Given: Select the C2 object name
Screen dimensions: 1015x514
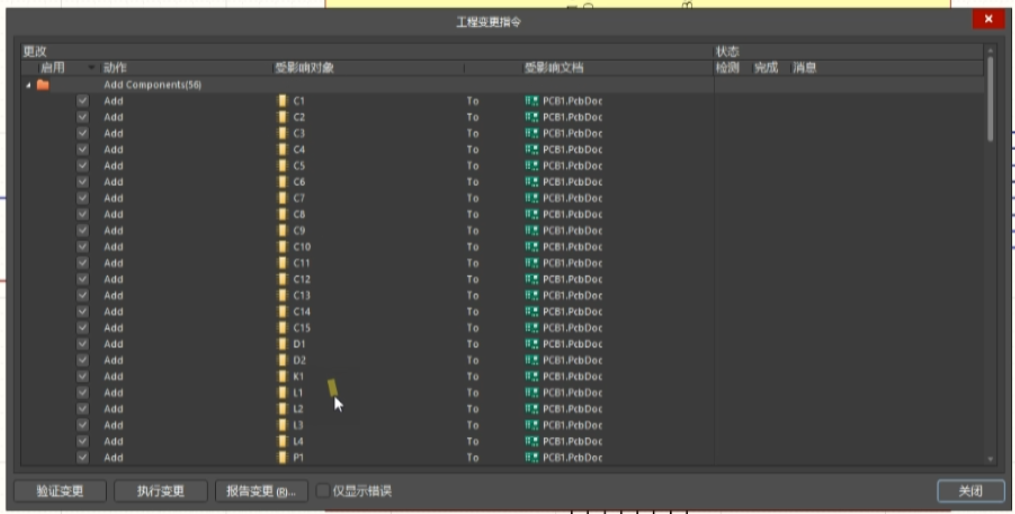Looking at the screenshot, I should click(299, 117).
